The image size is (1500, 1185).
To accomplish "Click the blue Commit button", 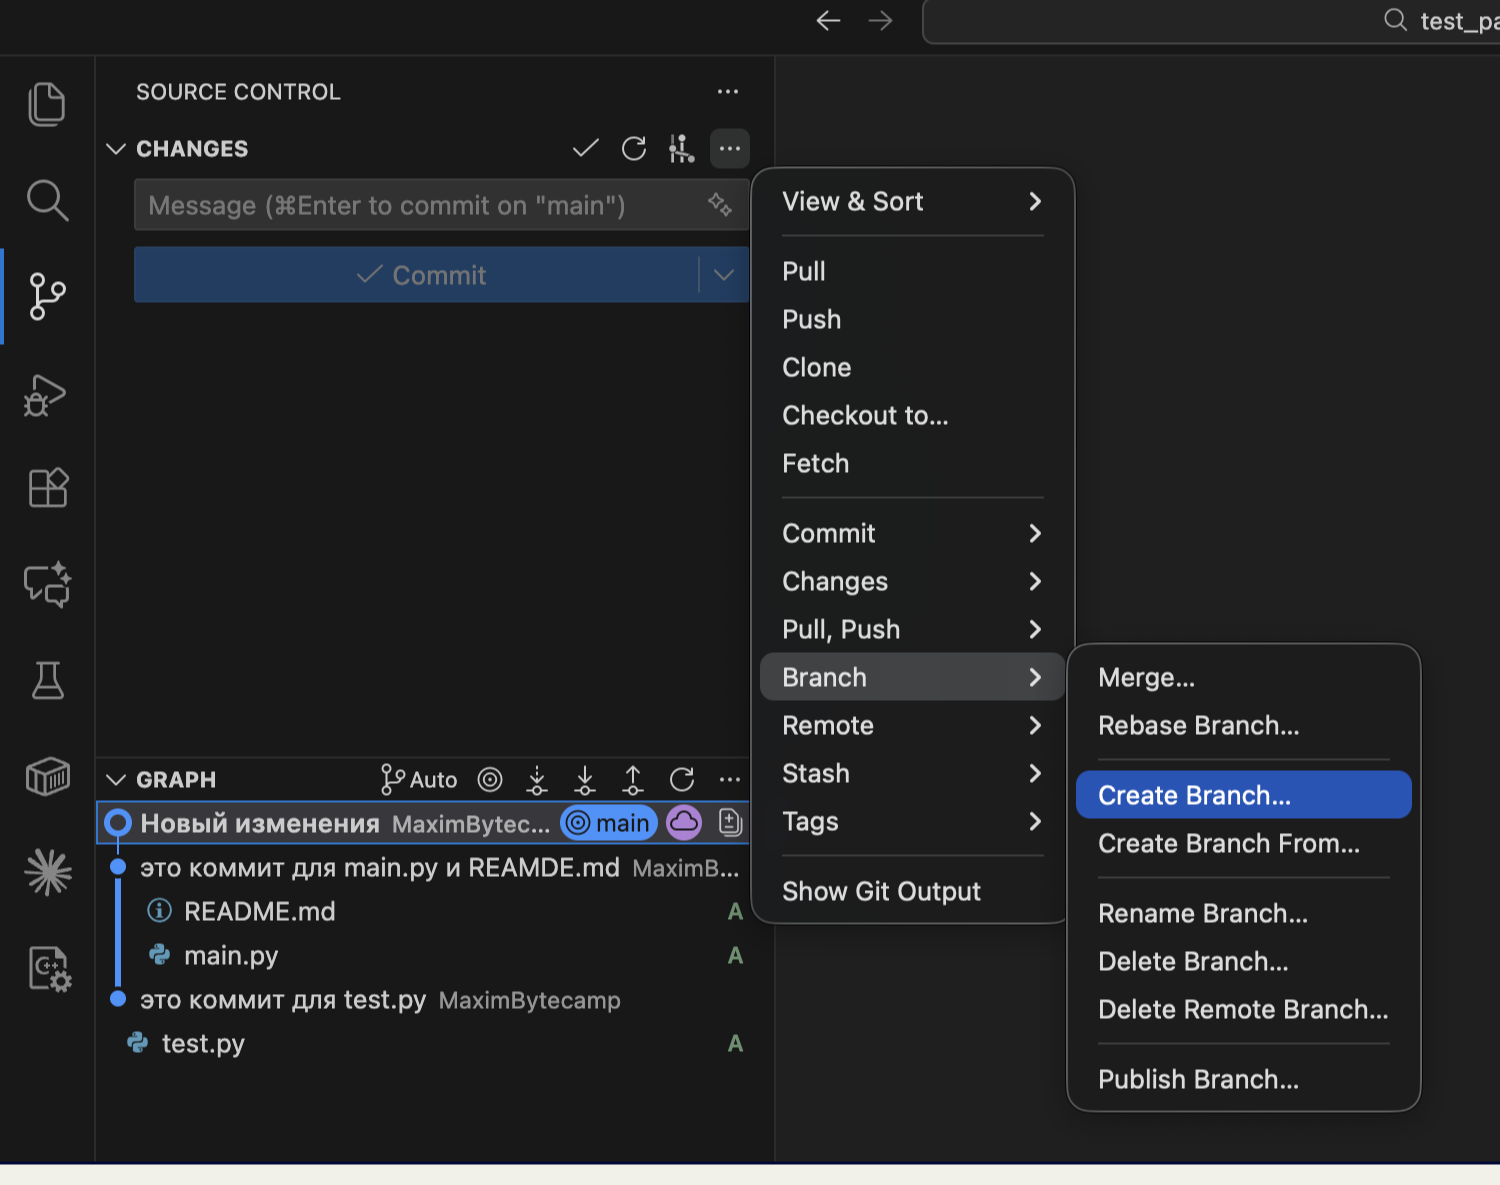I will (x=416, y=275).
